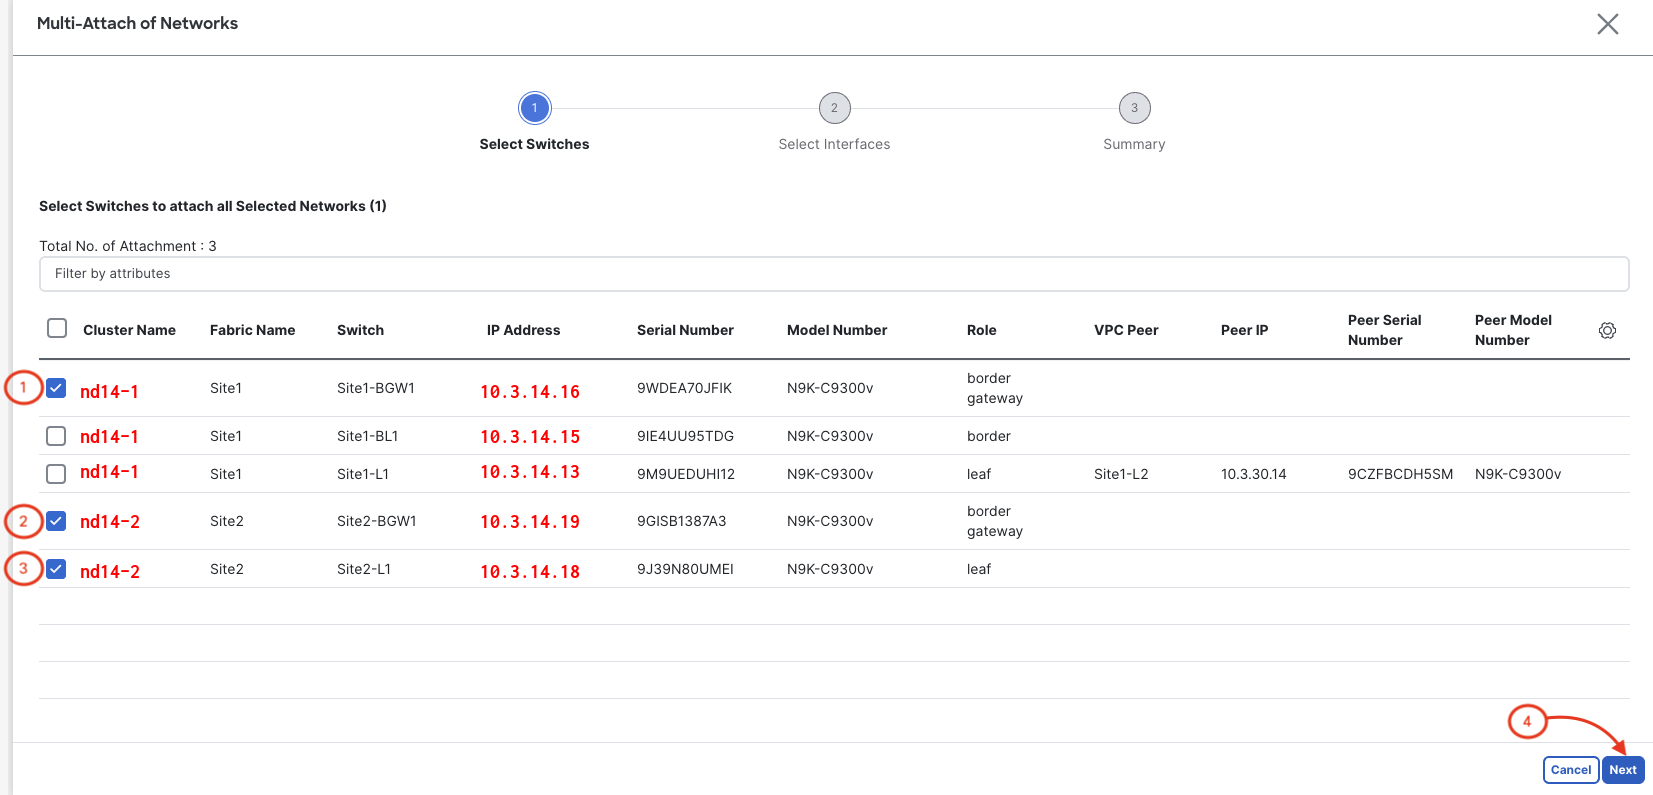Open table column settings gear icon
Viewport: 1653px width, 795px height.
pyautogui.click(x=1607, y=331)
